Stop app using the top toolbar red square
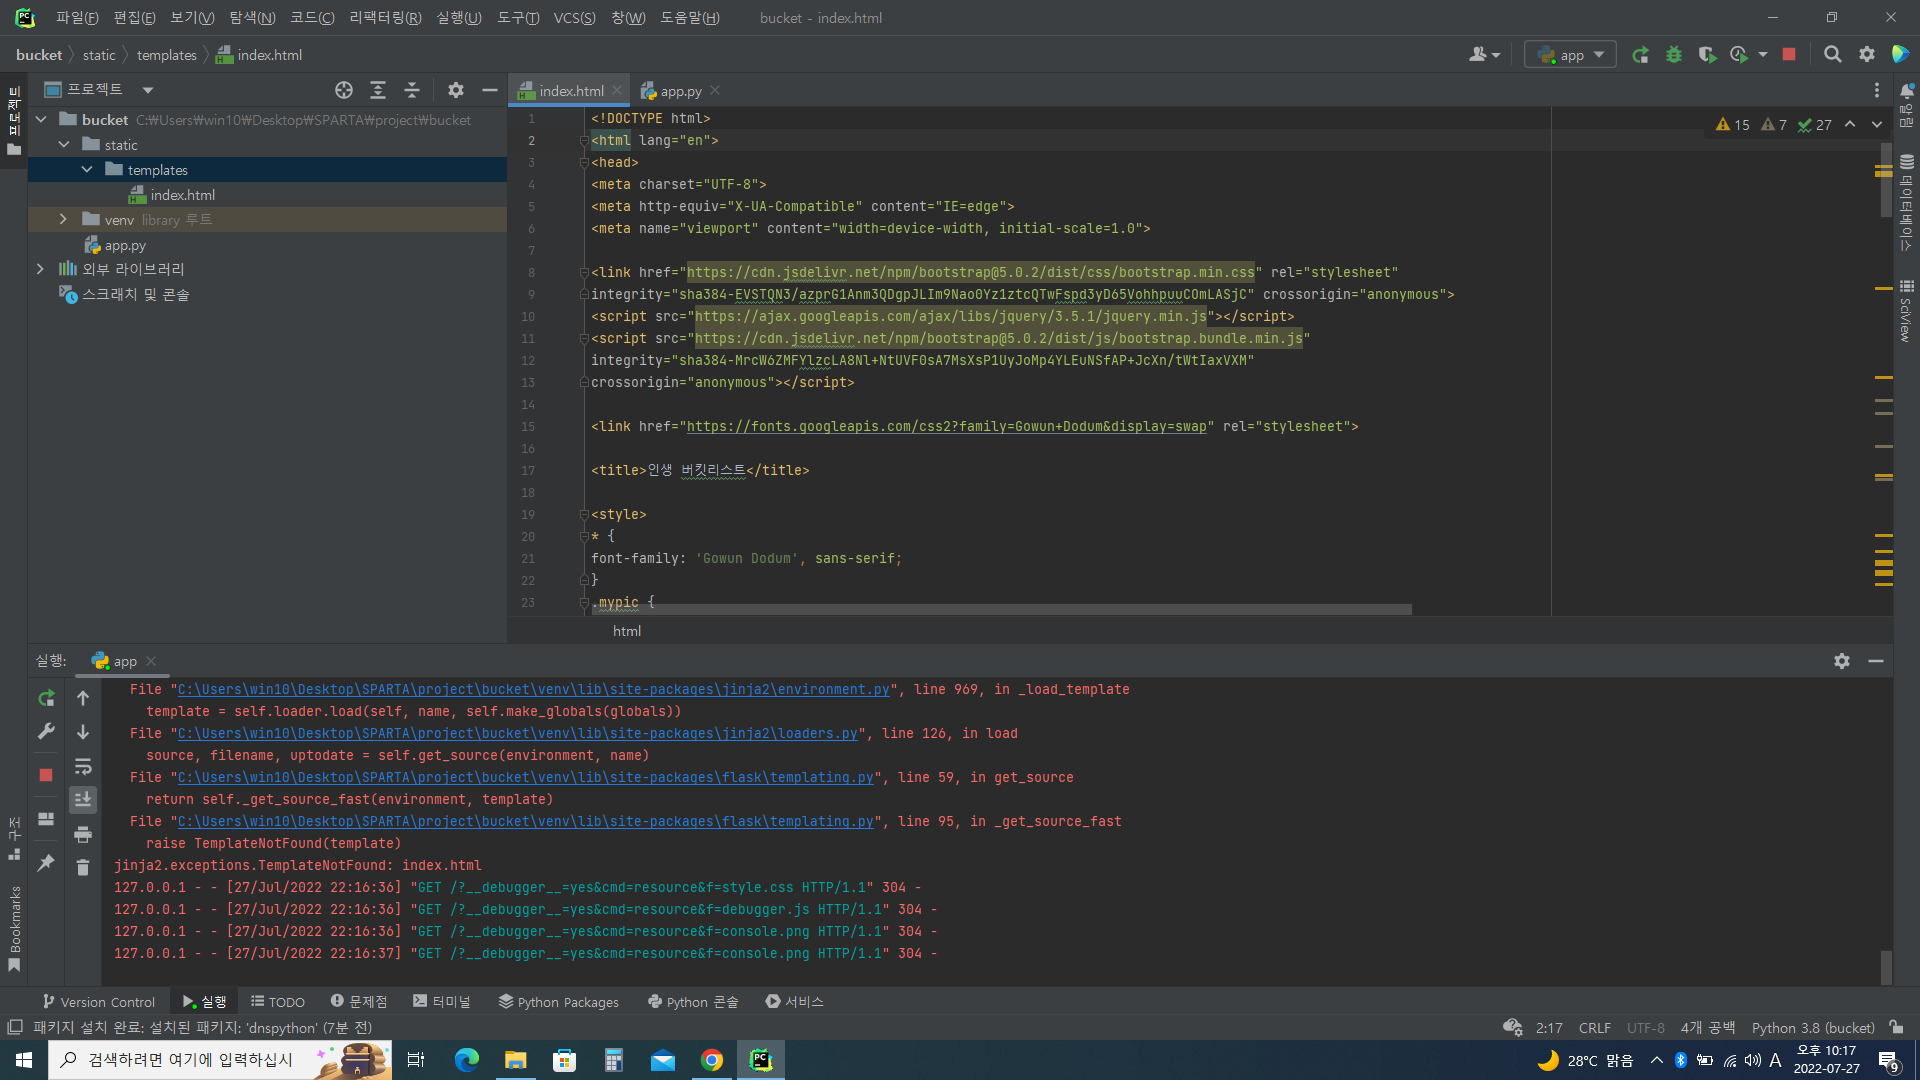1920x1080 pixels. (x=1789, y=55)
